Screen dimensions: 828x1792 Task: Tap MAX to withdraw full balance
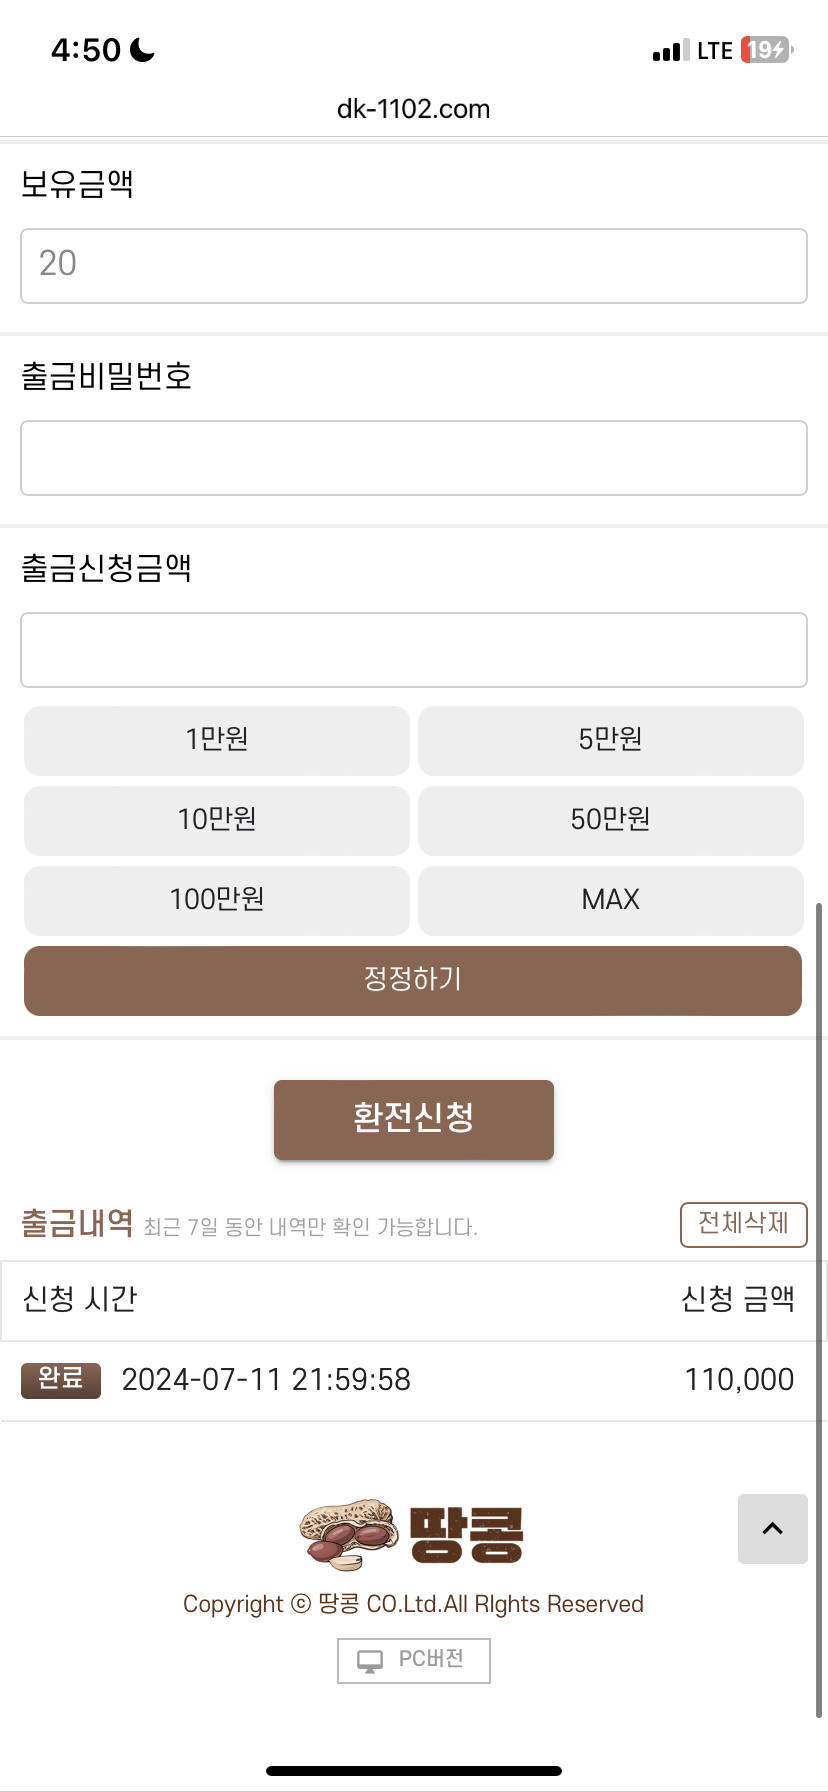tap(610, 900)
